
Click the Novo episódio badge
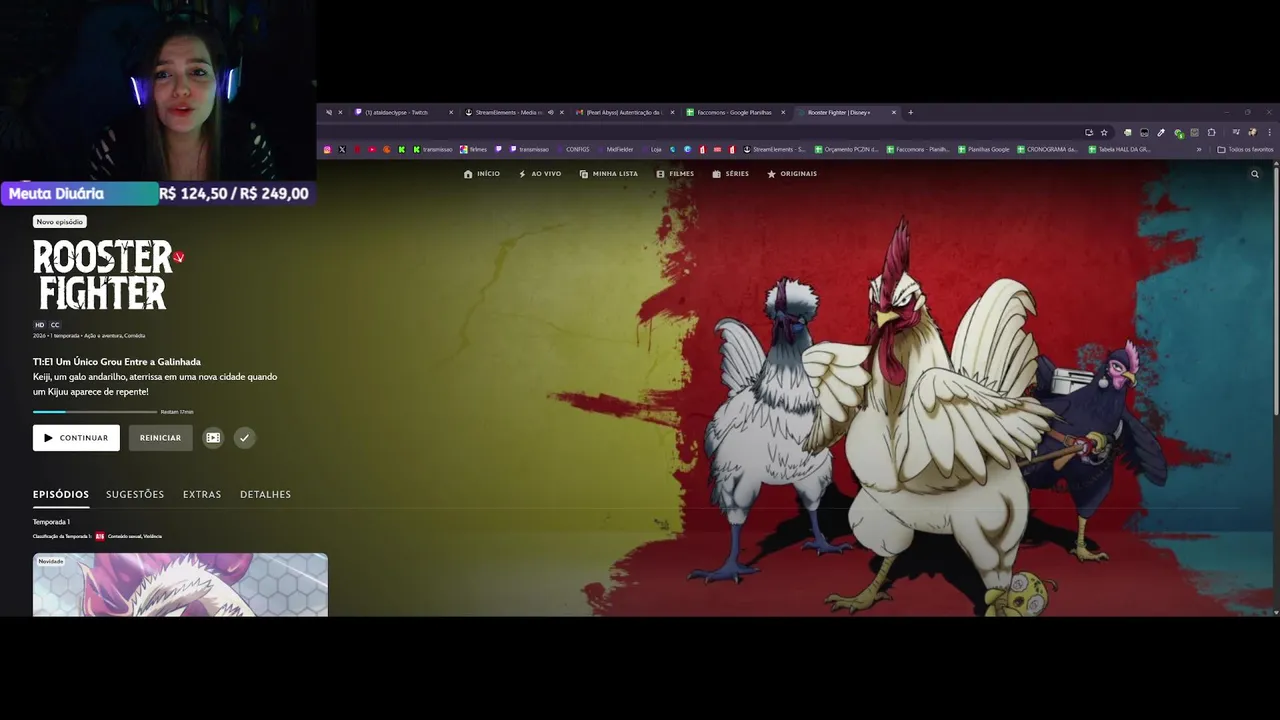pos(60,222)
